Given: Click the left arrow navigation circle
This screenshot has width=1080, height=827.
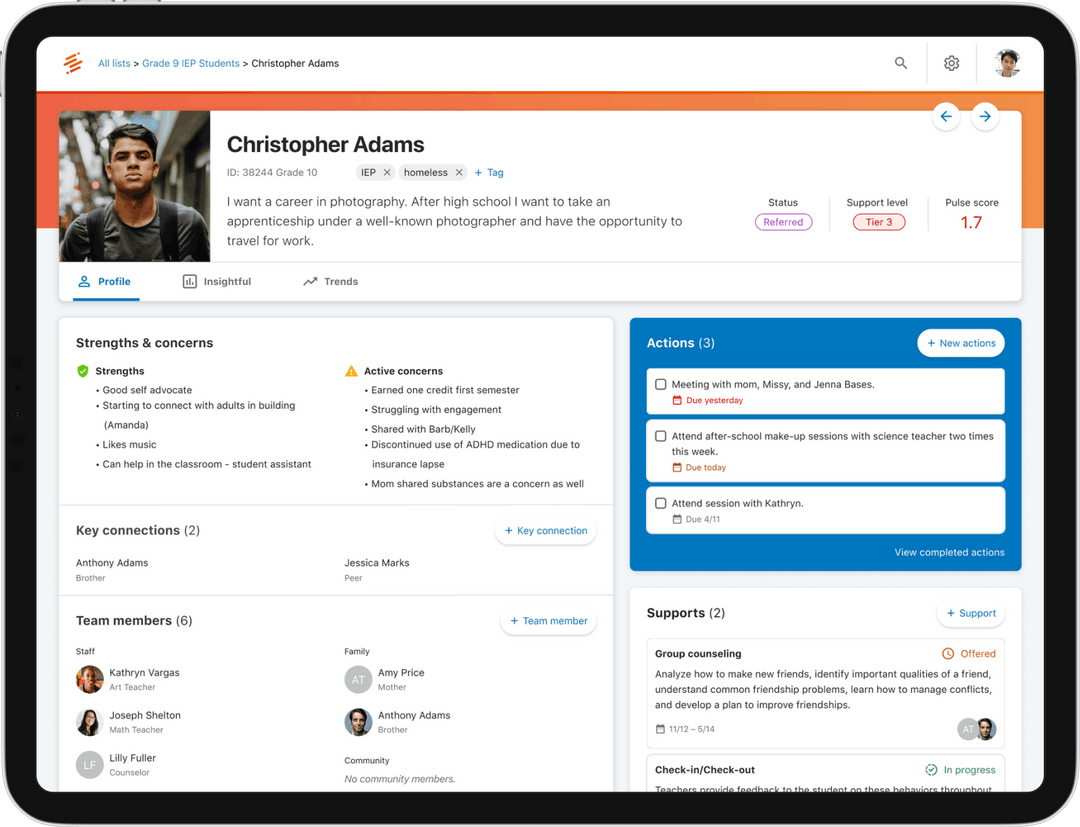Looking at the screenshot, I should click(x=946, y=117).
